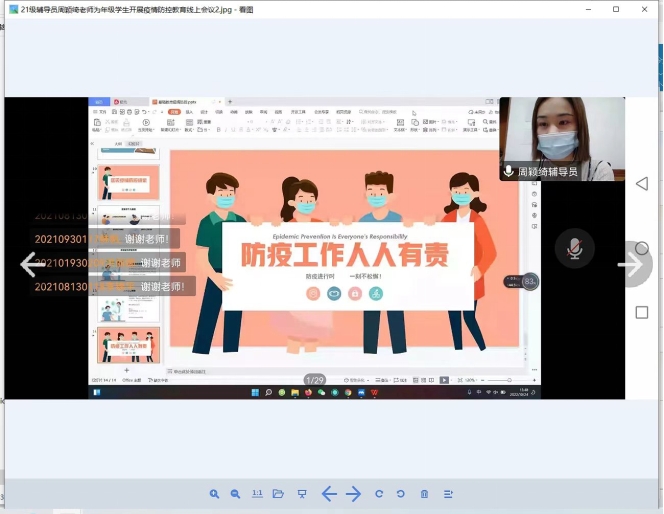Screen dimensions: 664x514
Task: Open the more options list icon
Action: 448,494
